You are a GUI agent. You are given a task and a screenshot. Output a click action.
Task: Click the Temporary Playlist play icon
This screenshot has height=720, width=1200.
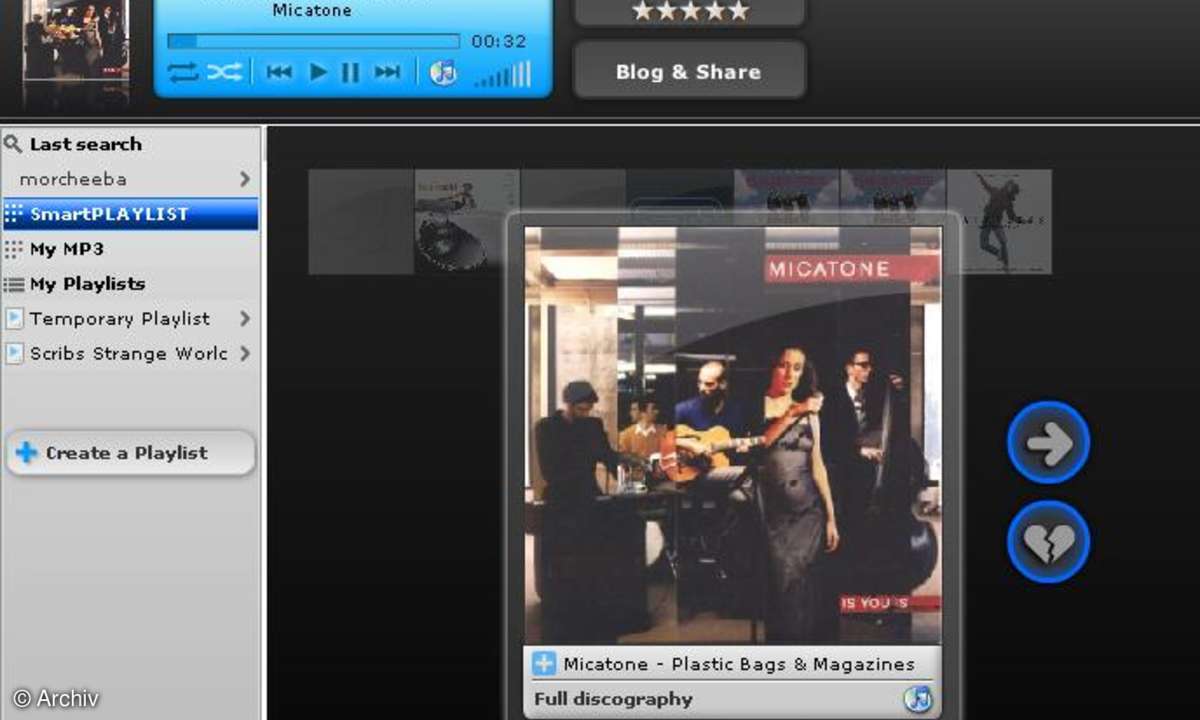pos(14,319)
